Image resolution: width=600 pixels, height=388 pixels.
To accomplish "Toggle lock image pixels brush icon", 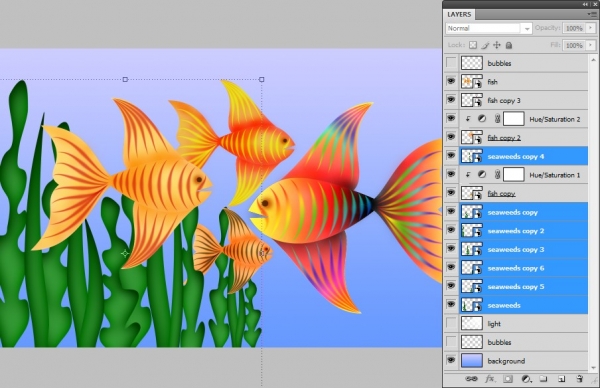I will (485, 45).
